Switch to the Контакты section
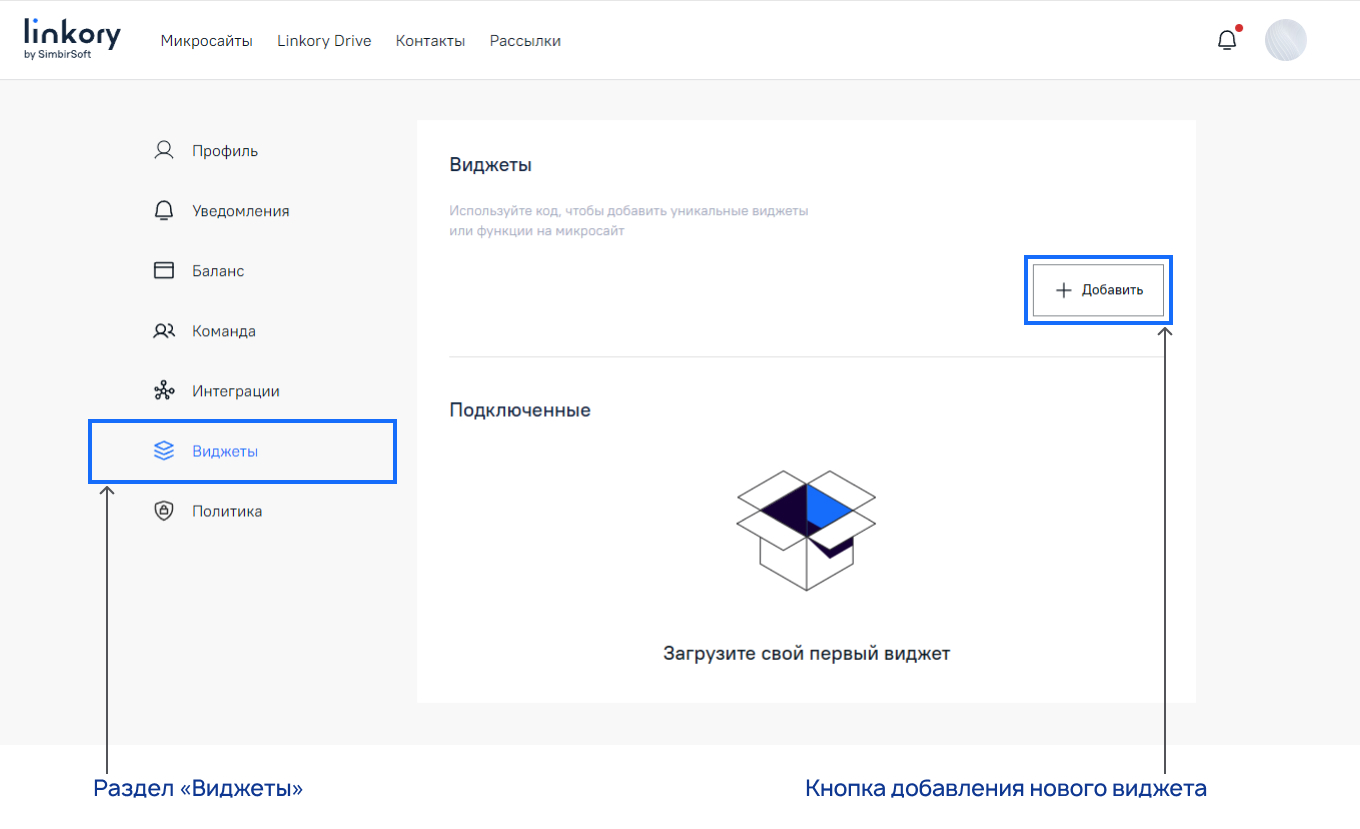Viewport: 1360px width, 829px height. pos(430,41)
